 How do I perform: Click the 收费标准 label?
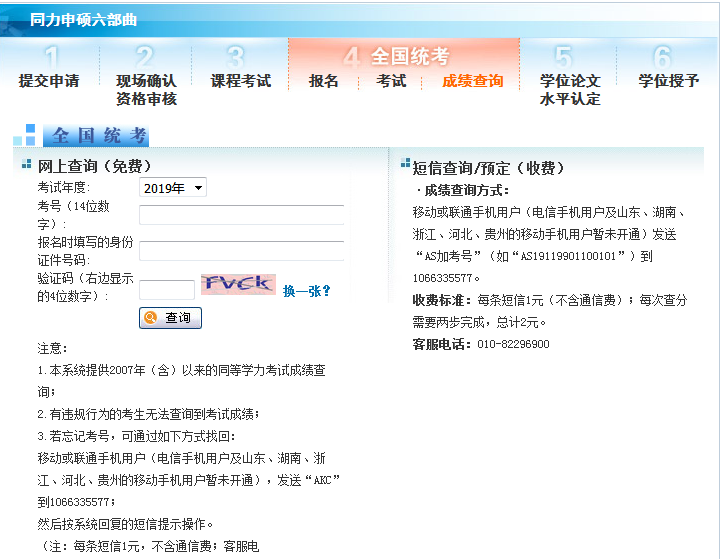[x=441, y=300]
